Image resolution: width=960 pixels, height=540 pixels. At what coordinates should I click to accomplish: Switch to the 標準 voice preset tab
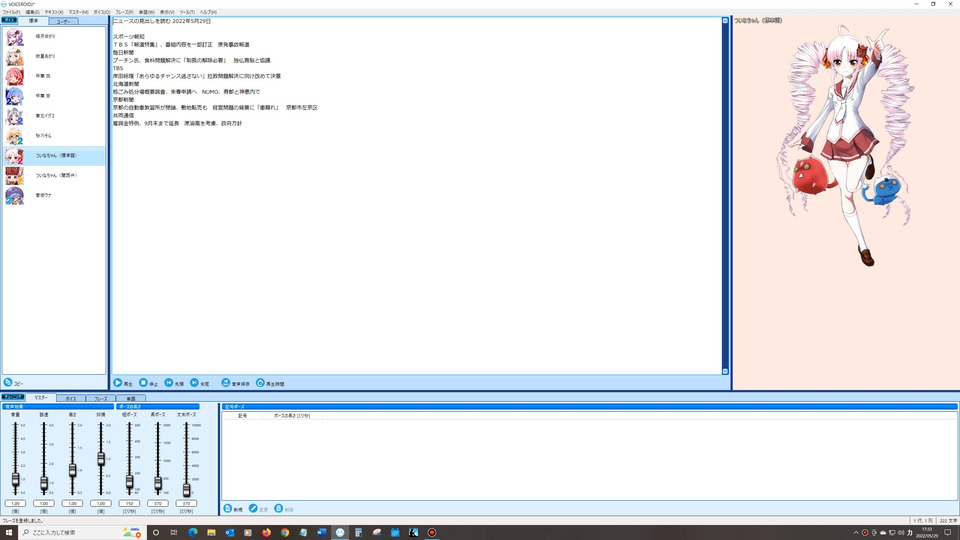[34, 21]
